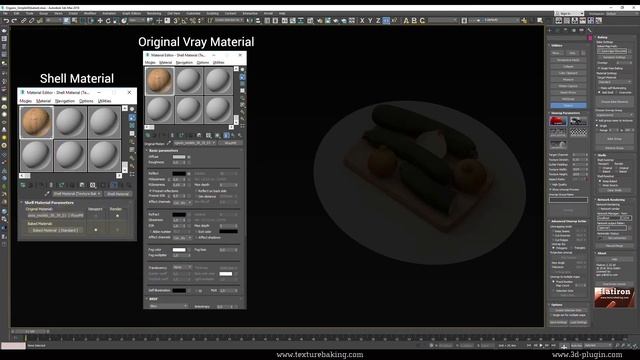Screen dimensions: 640x360
Task: Select Original Material Viewport radio button
Action: click(x=96, y=216)
